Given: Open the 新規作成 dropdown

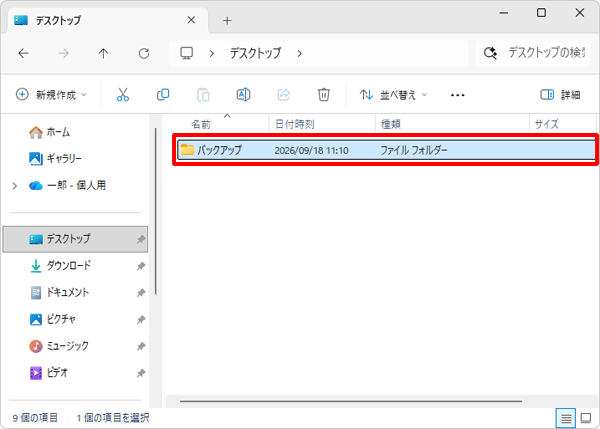Looking at the screenshot, I should pos(51,95).
